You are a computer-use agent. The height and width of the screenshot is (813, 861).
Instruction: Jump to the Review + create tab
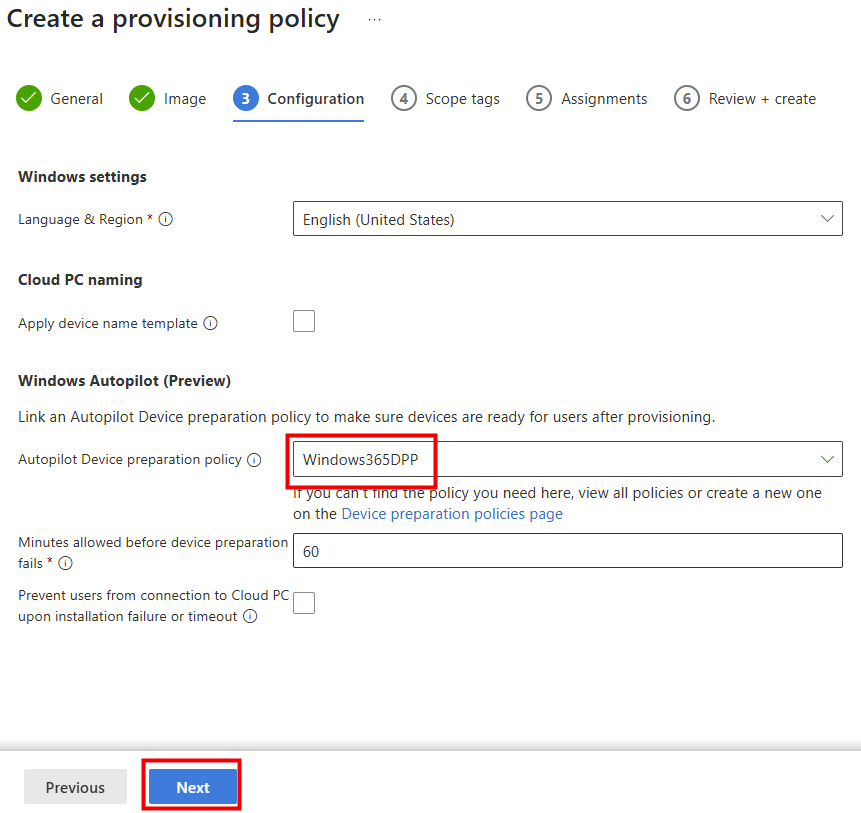coord(745,99)
